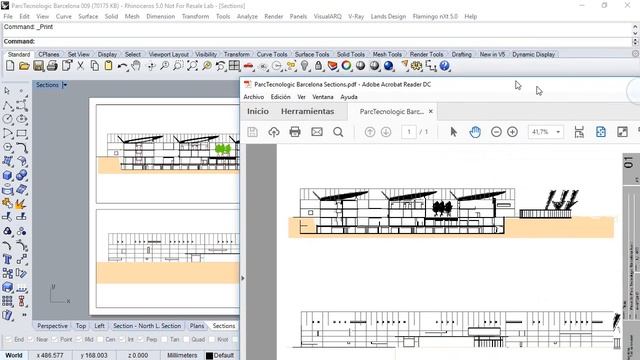The height and width of the screenshot is (360, 640).
Task: Select the Acrobat arrow selection tool
Action: [x=453, y=132]
